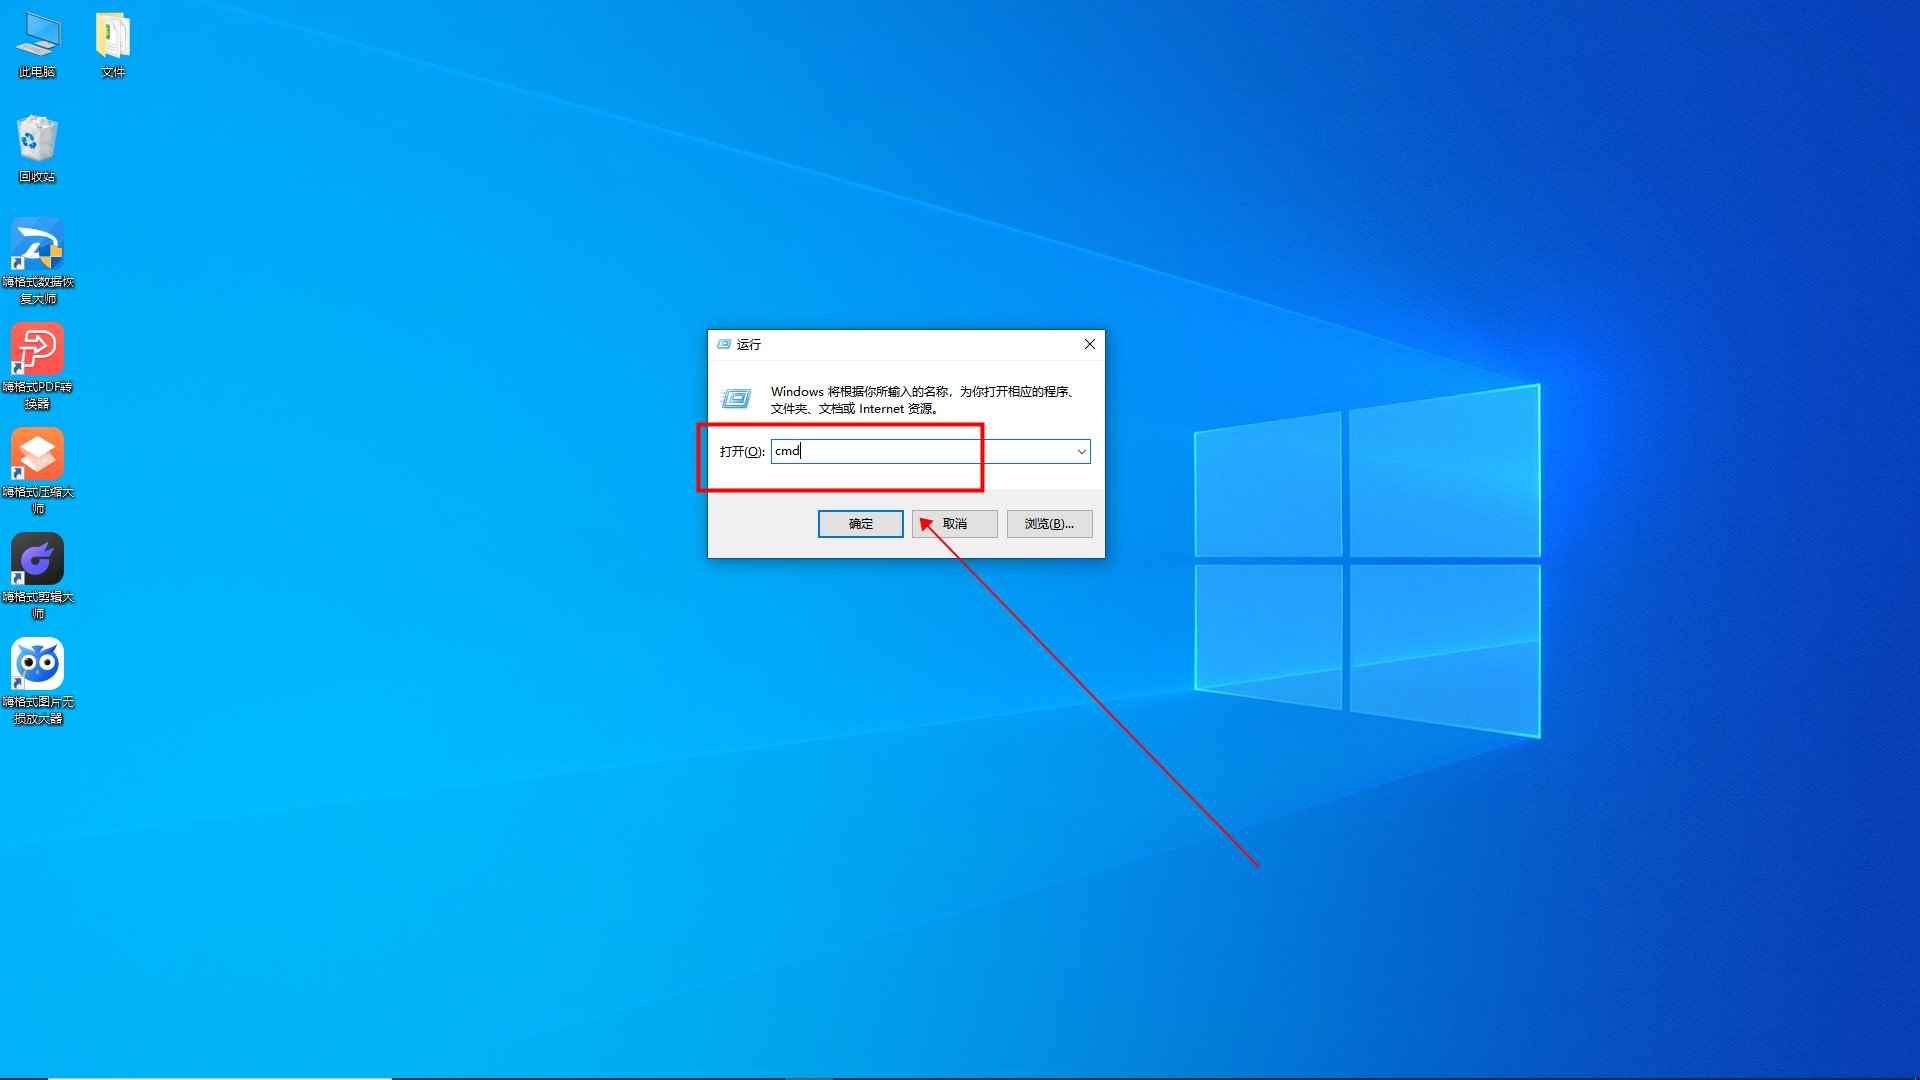Confirm with the 确定 button
This screenshot has height=1080, width=1920.
860,523
